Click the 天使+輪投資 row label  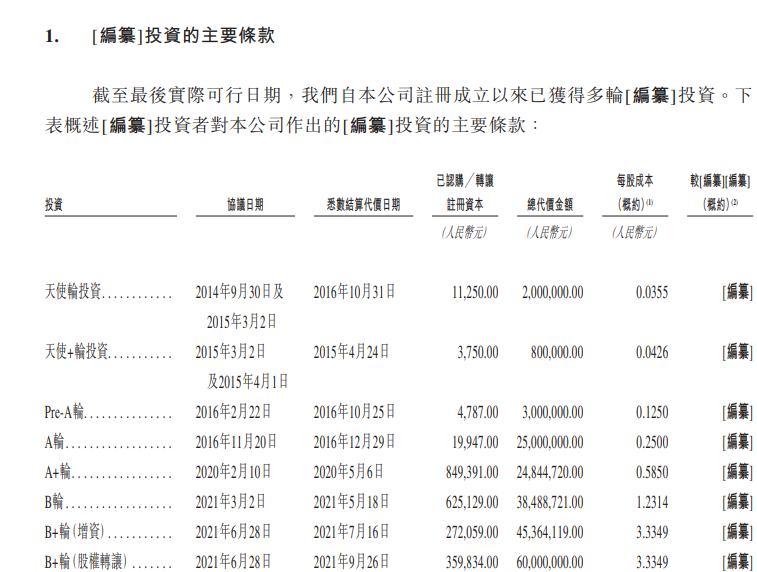click(x=76, y=352)
